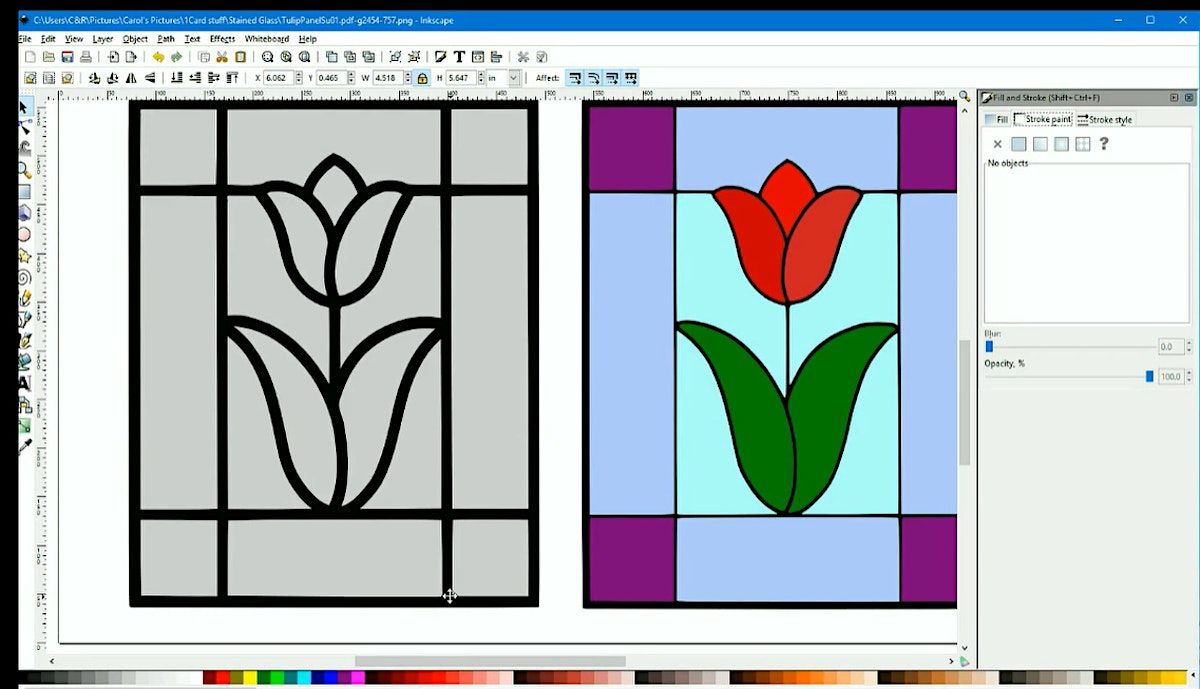Select the Zoom tool in toolbox
Viewport: 1200px width, 689px height.
[x=24, y=170]
